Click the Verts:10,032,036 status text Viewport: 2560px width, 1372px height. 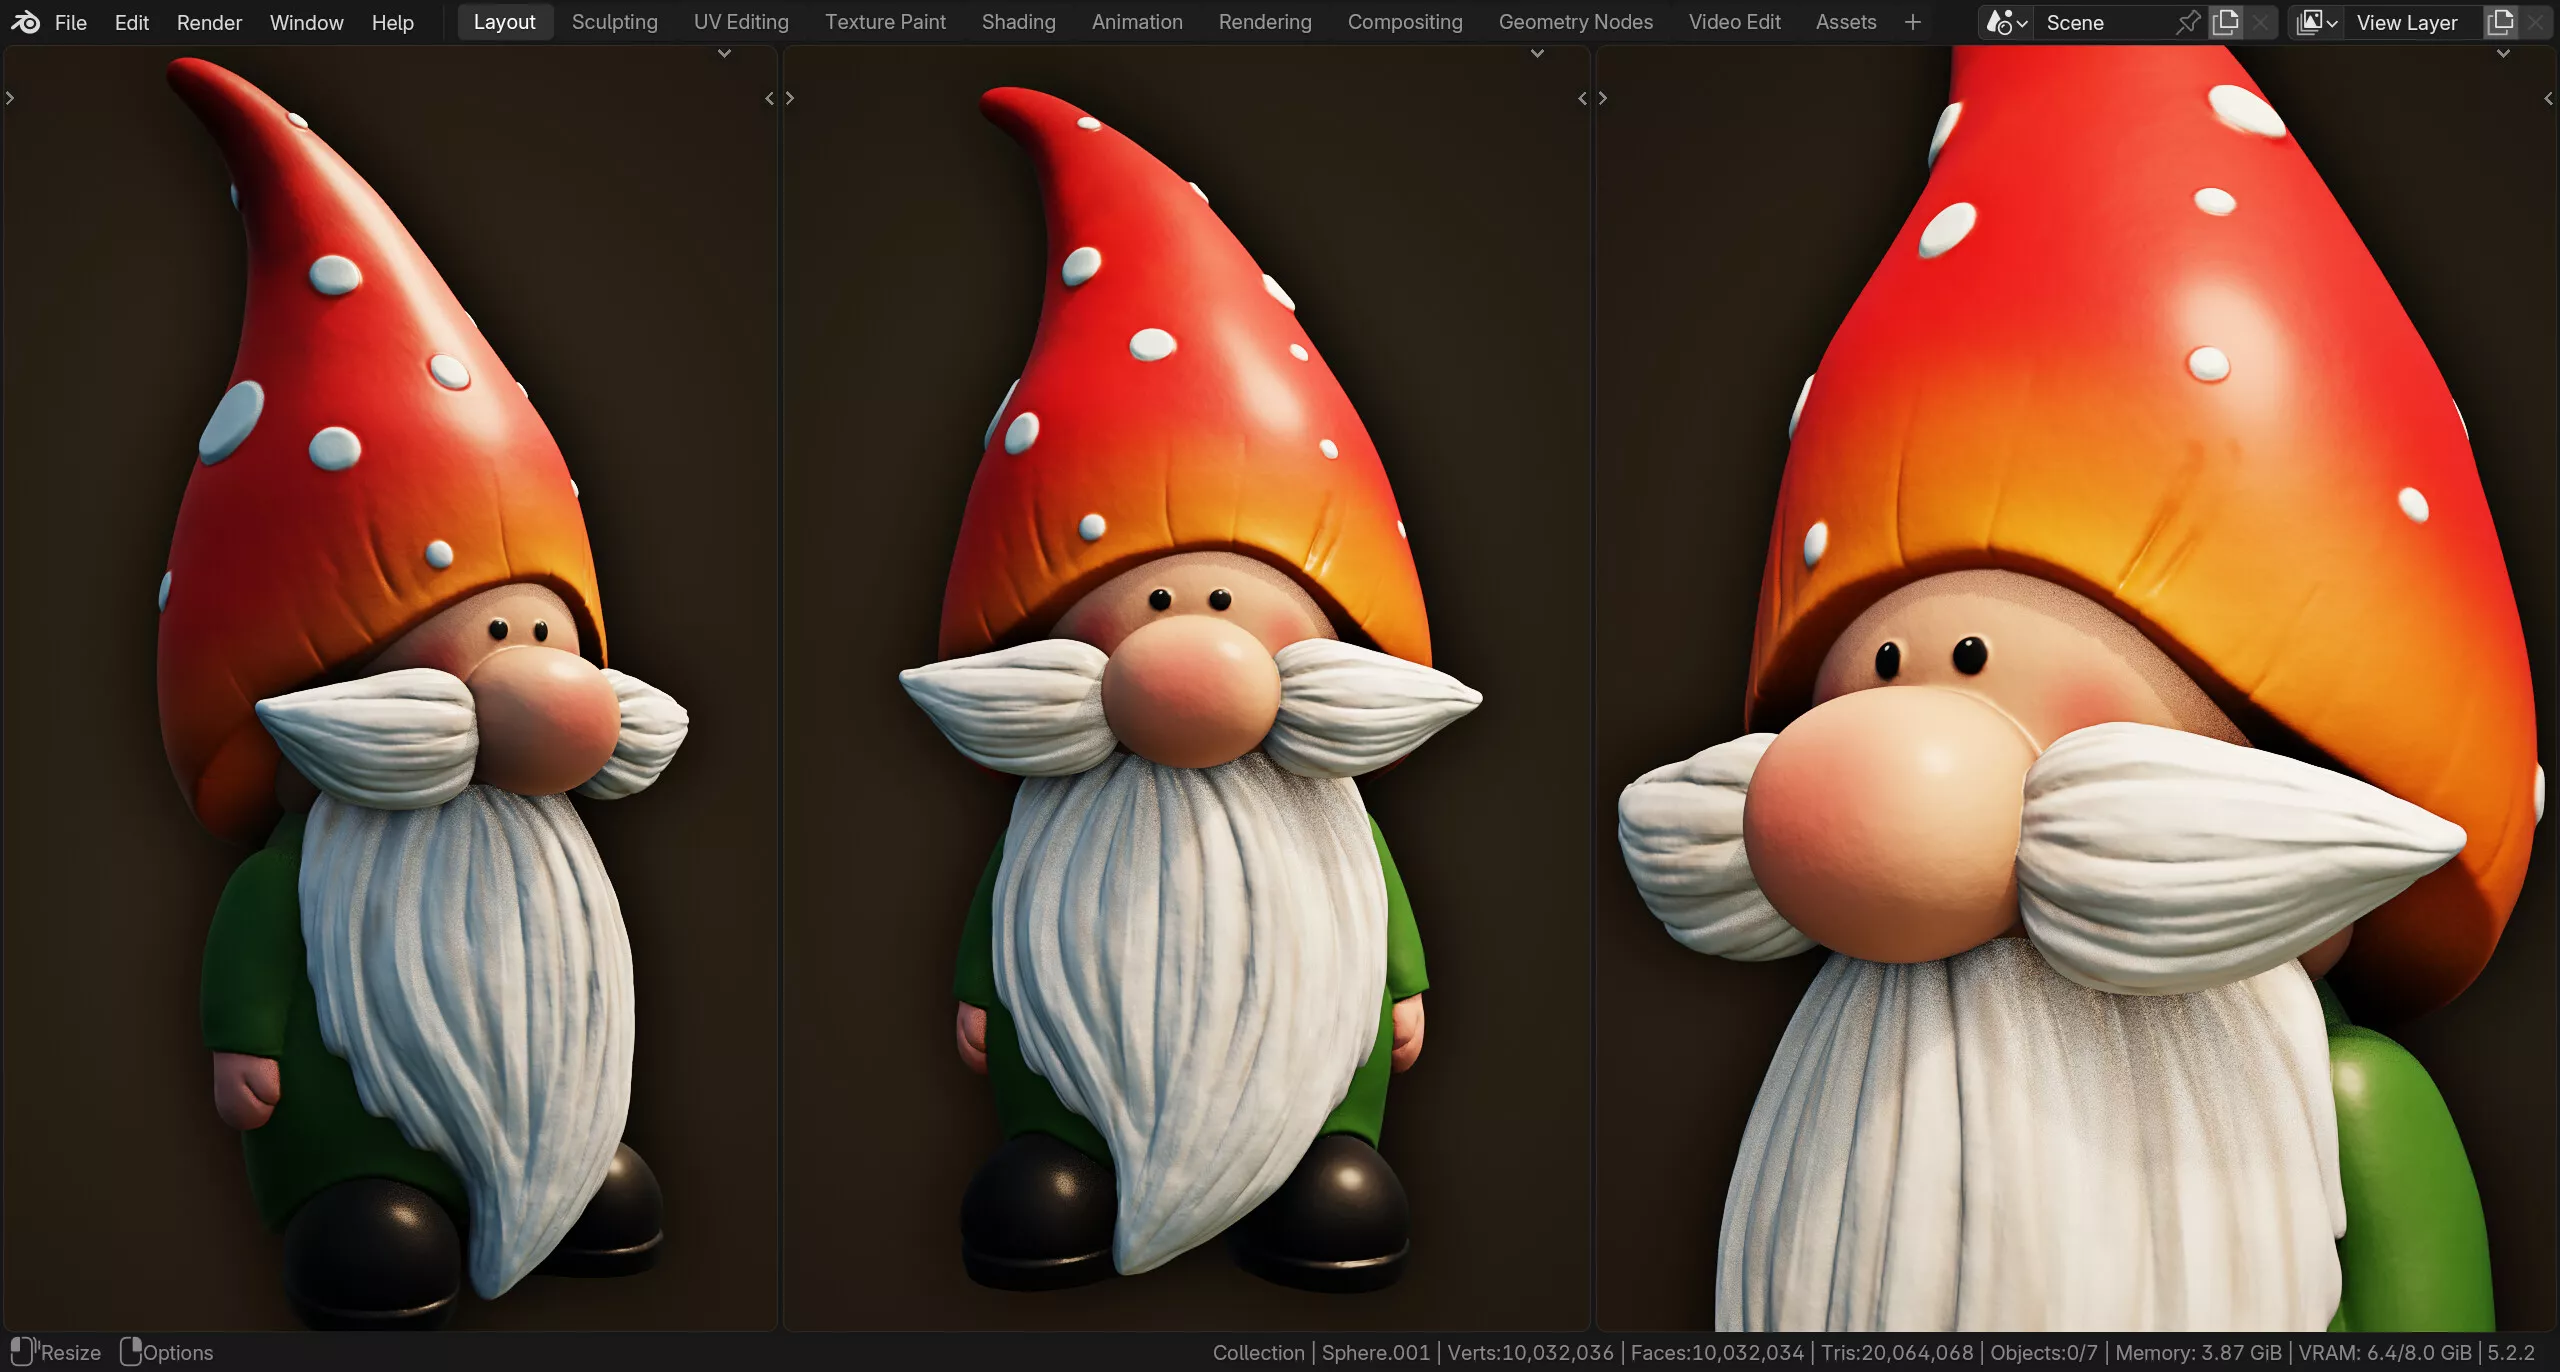1530,1352
